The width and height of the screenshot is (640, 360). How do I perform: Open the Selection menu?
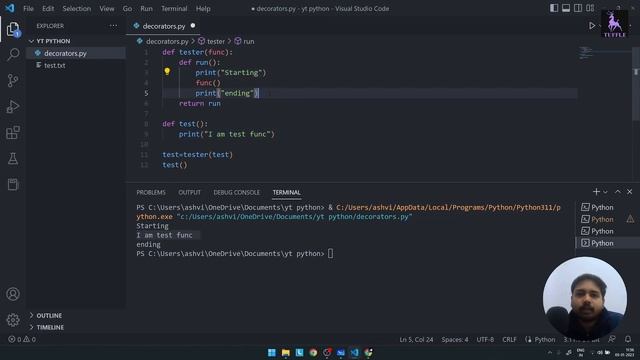click(x=77, y=8)
